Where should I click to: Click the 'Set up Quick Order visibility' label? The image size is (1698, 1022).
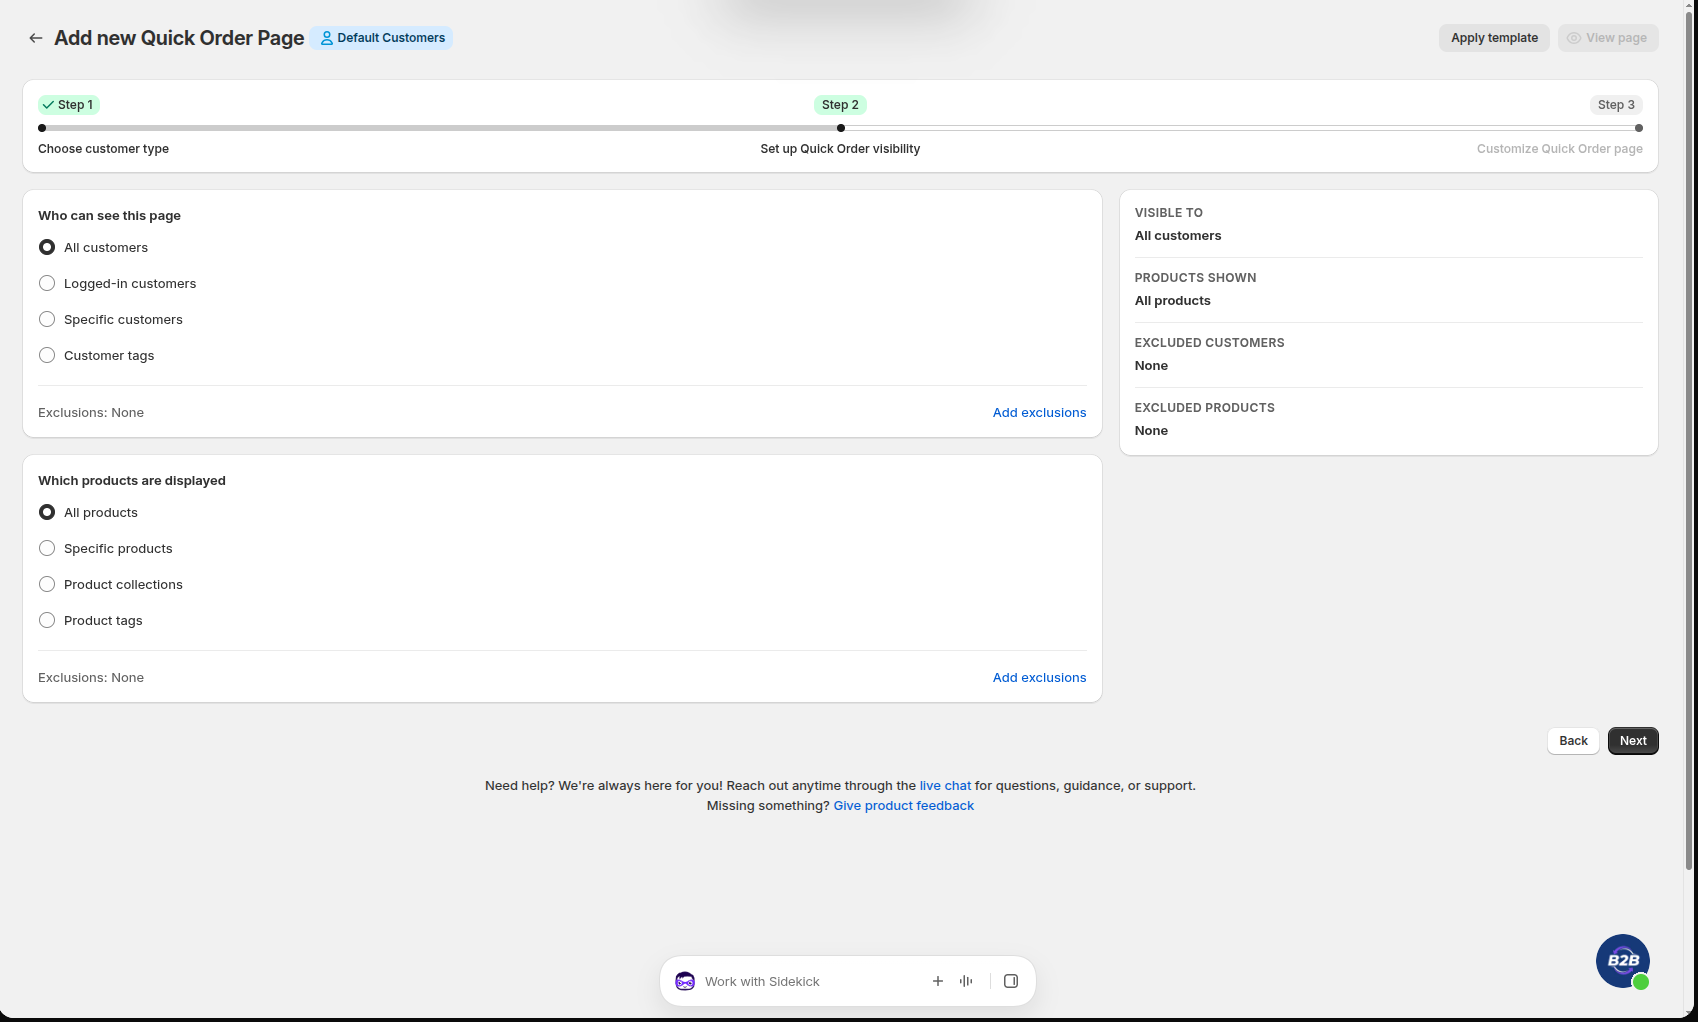point(840,149)
